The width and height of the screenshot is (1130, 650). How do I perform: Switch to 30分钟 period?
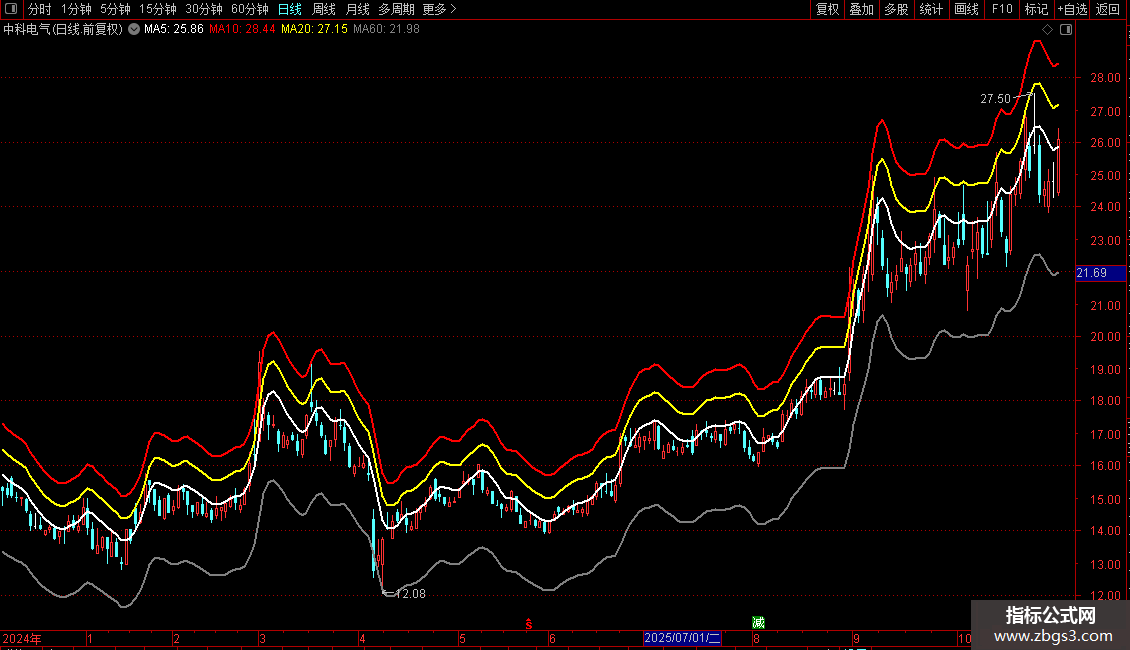[204, 9]
